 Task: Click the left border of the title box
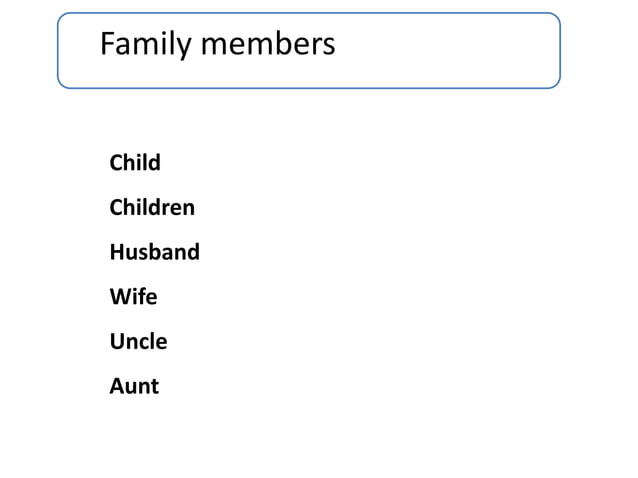tap(58, 50)
